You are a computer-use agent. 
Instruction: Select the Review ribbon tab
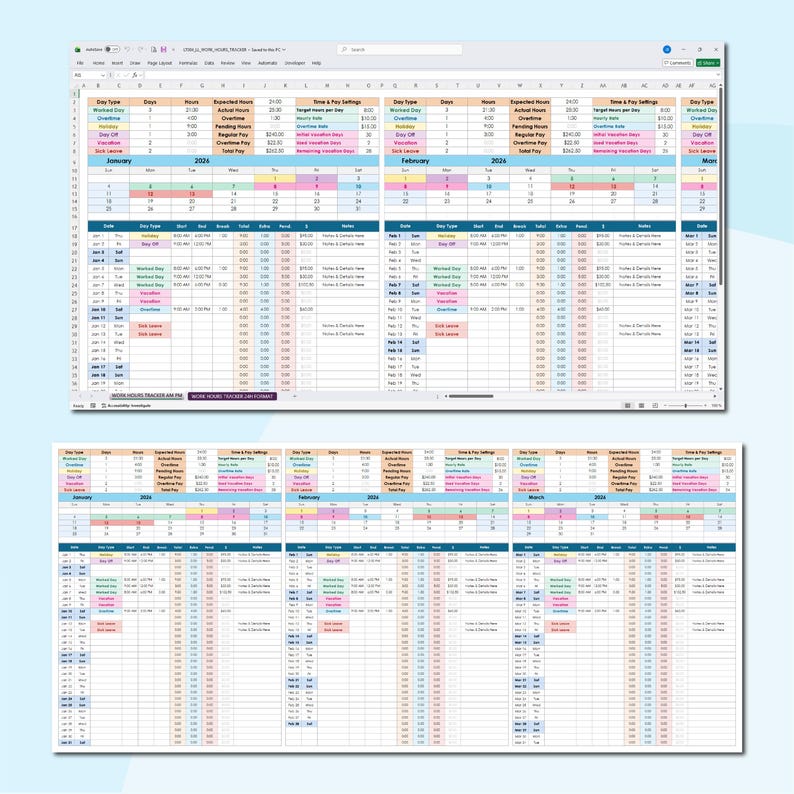point(227,63)
